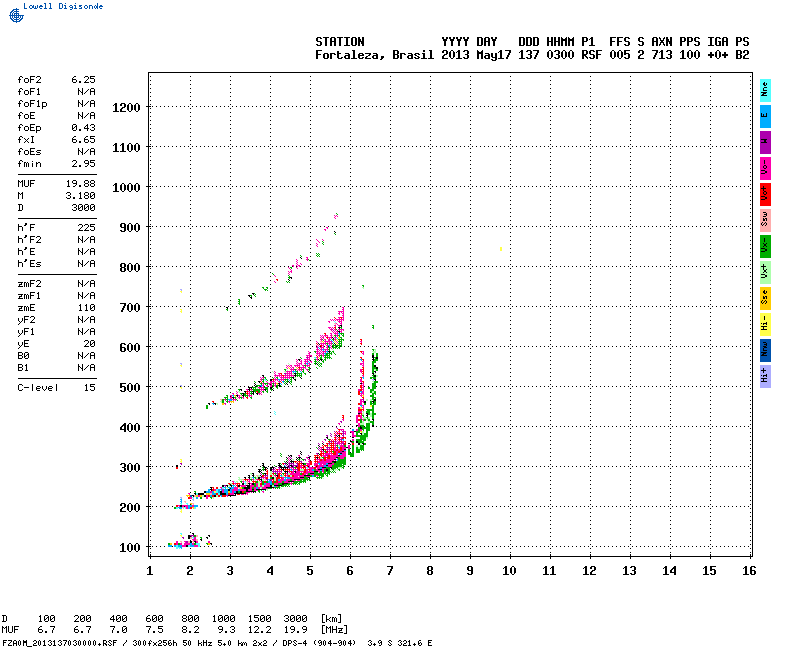Click the D 3000 entry in bottom table
This screenshot has height=650, width=800.
295,618
